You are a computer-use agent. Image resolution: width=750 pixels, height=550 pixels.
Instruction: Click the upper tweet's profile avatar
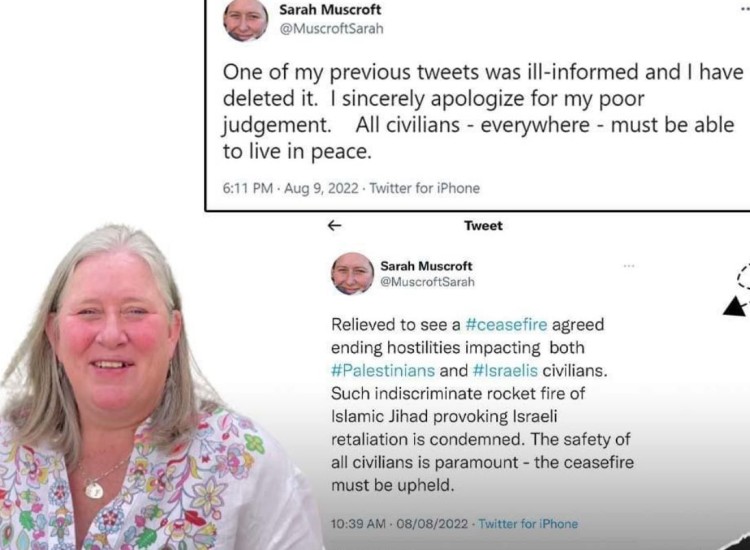pos(245,20)
